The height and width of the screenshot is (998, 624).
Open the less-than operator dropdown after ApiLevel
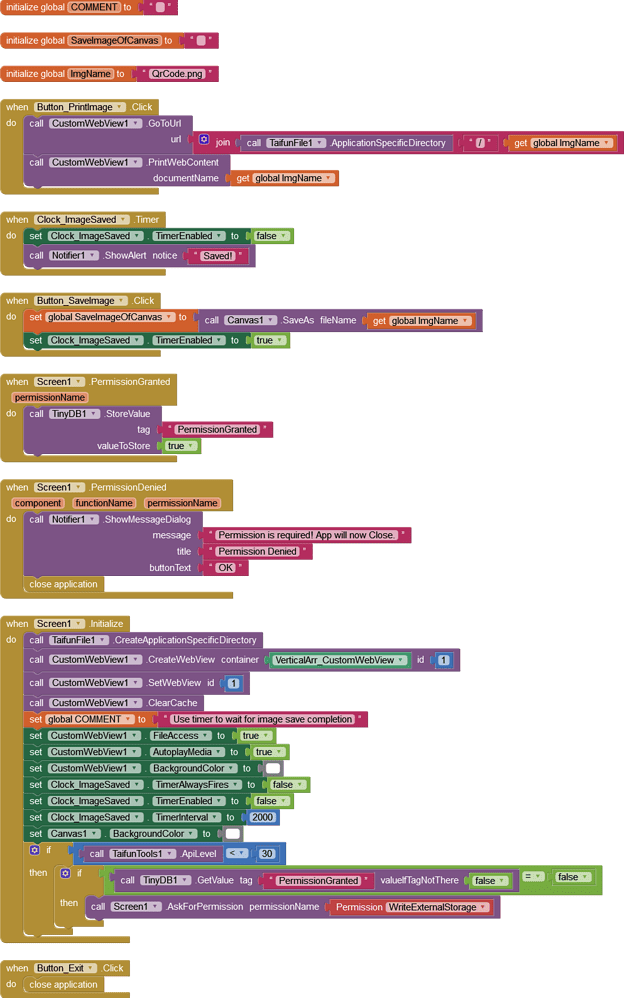click(x=236, y=853)
